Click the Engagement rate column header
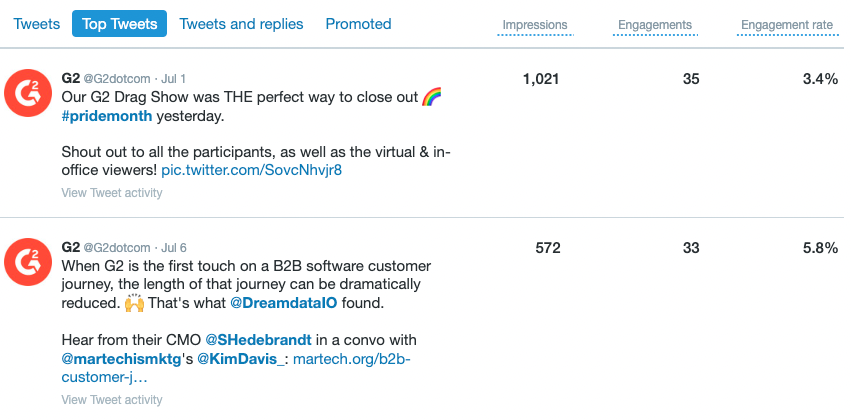The width and height of the screenshot is (851, 420). tap(788, 25)
